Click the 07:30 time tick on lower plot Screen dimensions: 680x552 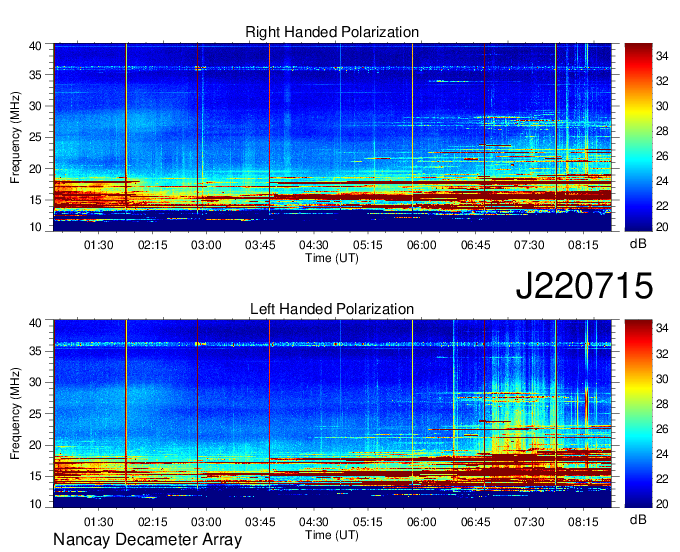[529, 522]
